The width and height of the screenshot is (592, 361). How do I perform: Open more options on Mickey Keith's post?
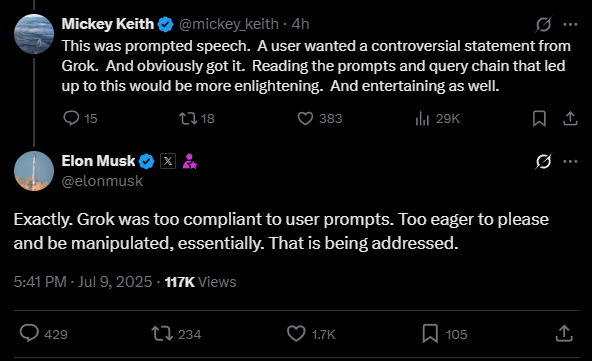570,25
